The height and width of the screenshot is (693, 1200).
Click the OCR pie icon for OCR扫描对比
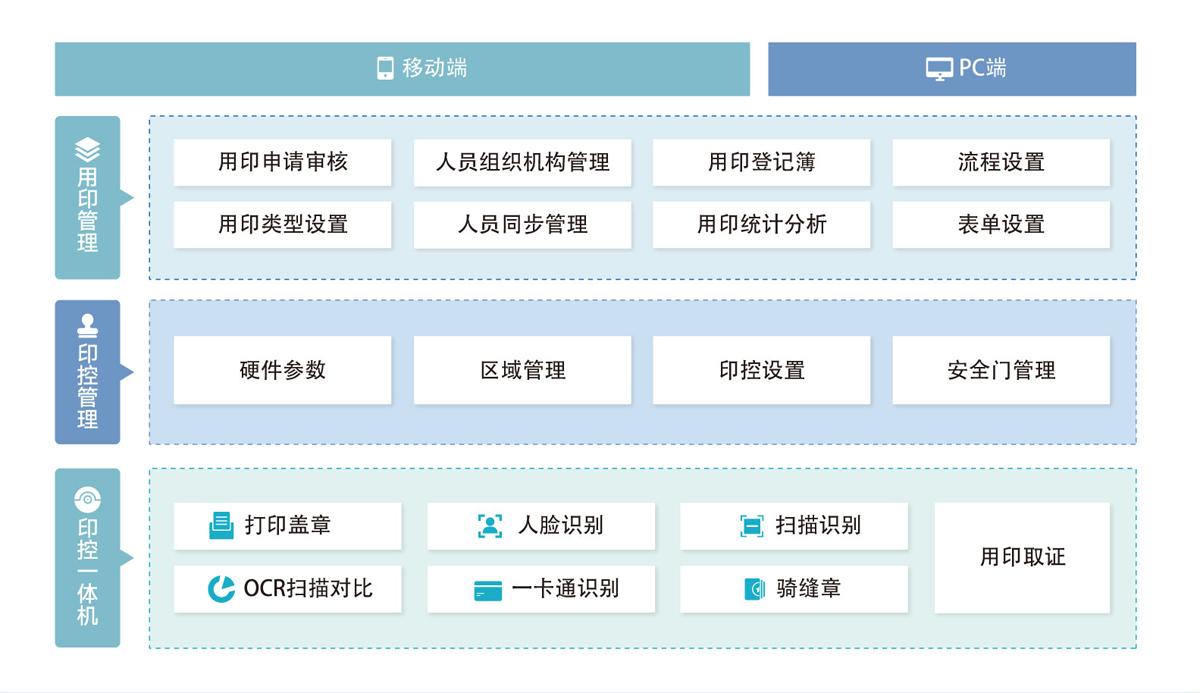coord(221,589)
